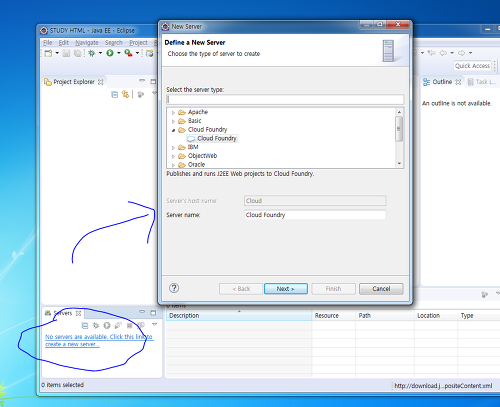Click the Back navigation arrow in toolbar
The image size is (500, 407).
(443, 53)
